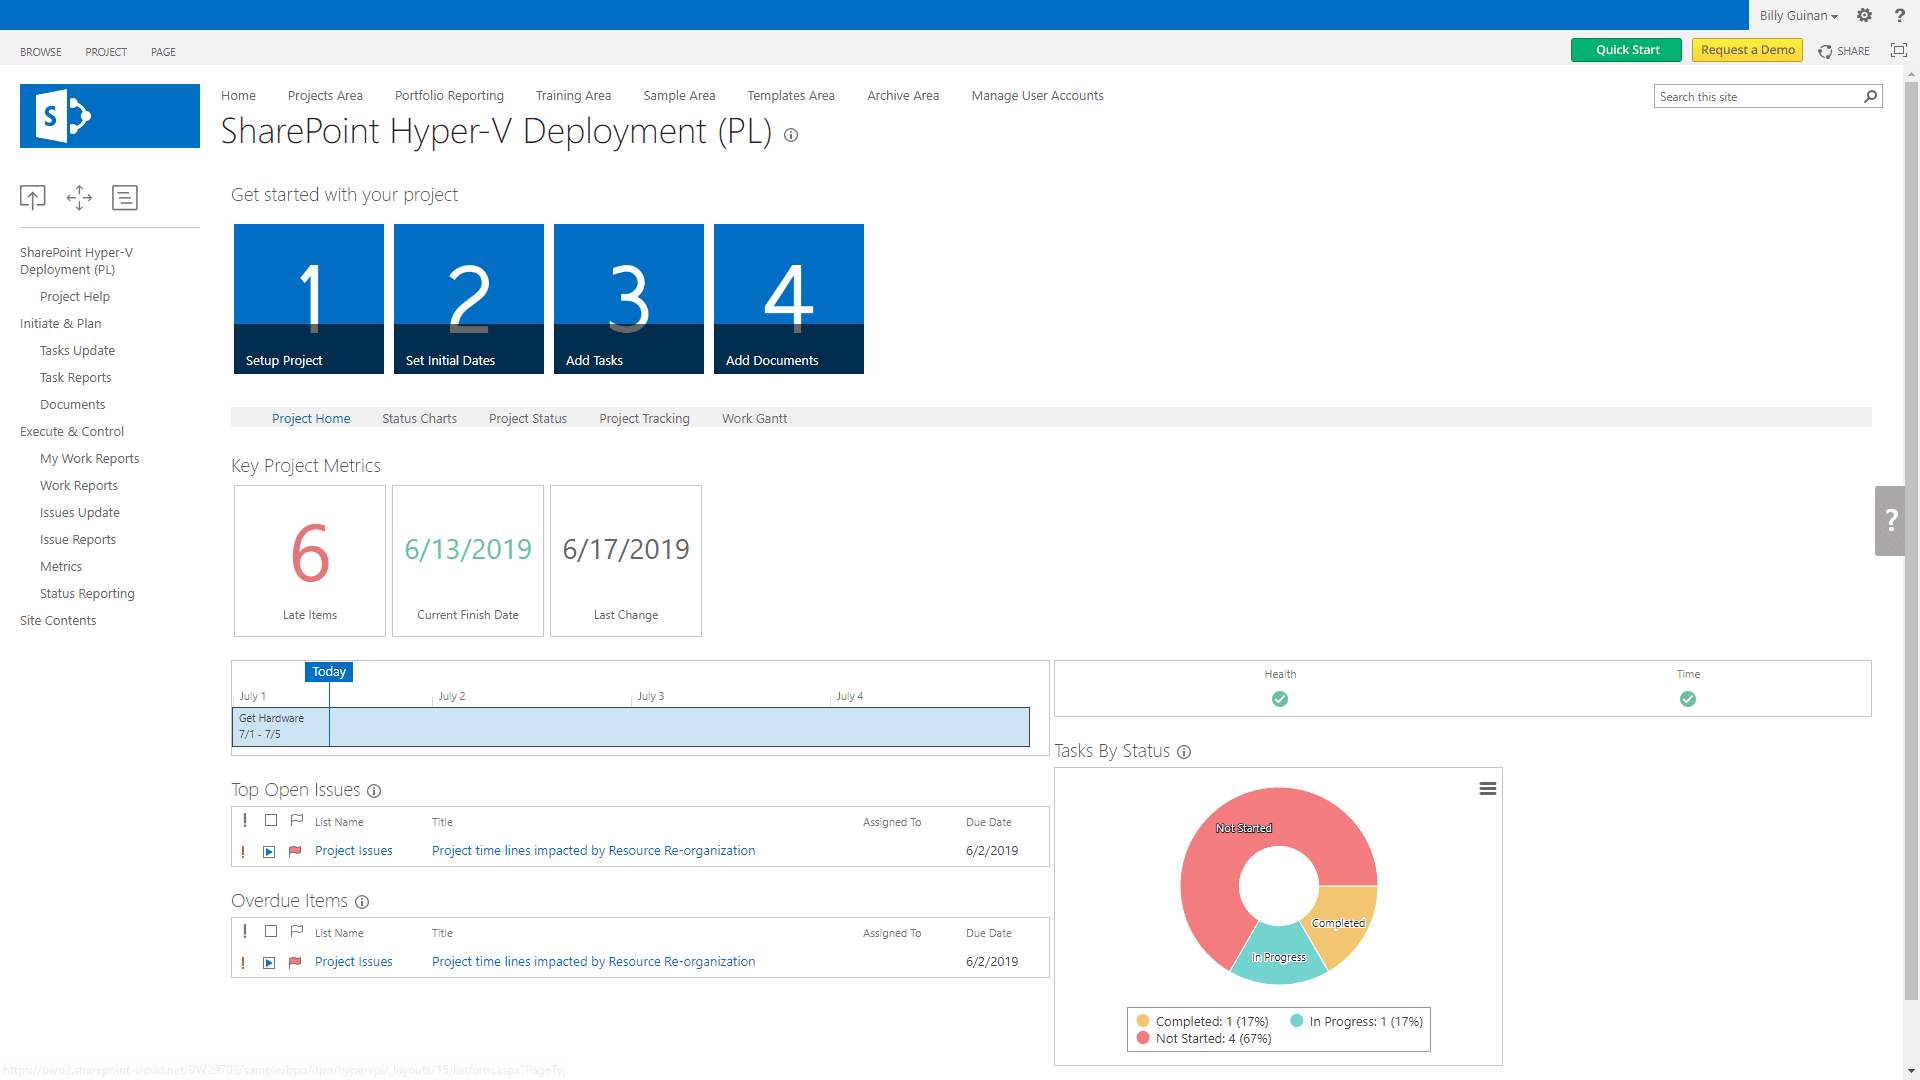Select Project Home tab

click(311, 418)
